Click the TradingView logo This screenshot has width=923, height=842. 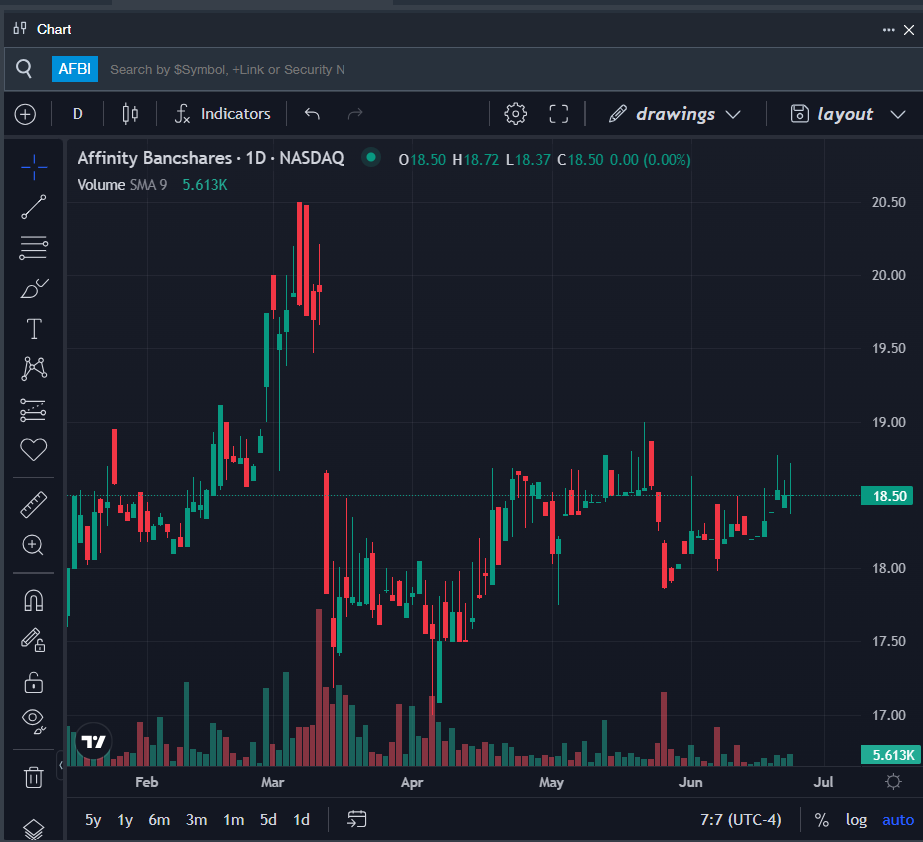click(x=93, y=741)
